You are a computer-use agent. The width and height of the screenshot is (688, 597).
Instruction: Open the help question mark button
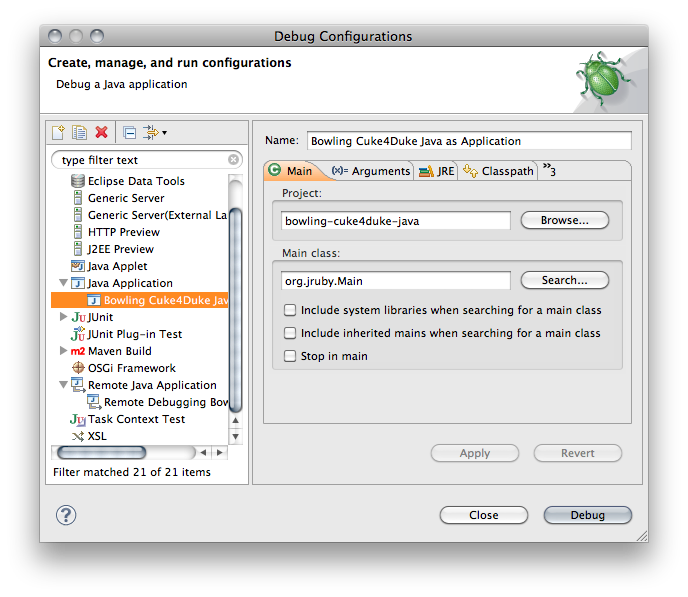point(66,515)
